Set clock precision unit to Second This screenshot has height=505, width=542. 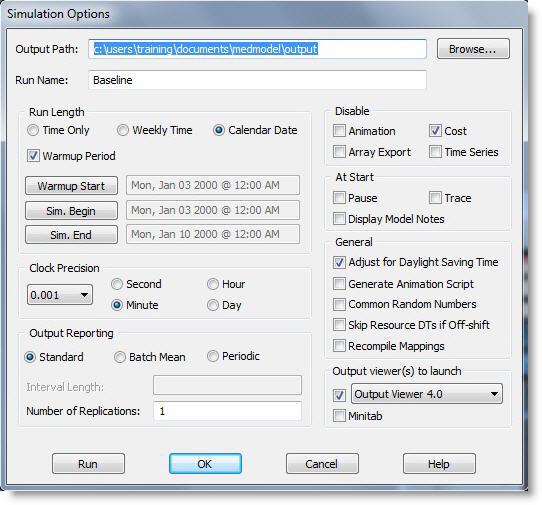pyautogui.click(x=117, y=284)
